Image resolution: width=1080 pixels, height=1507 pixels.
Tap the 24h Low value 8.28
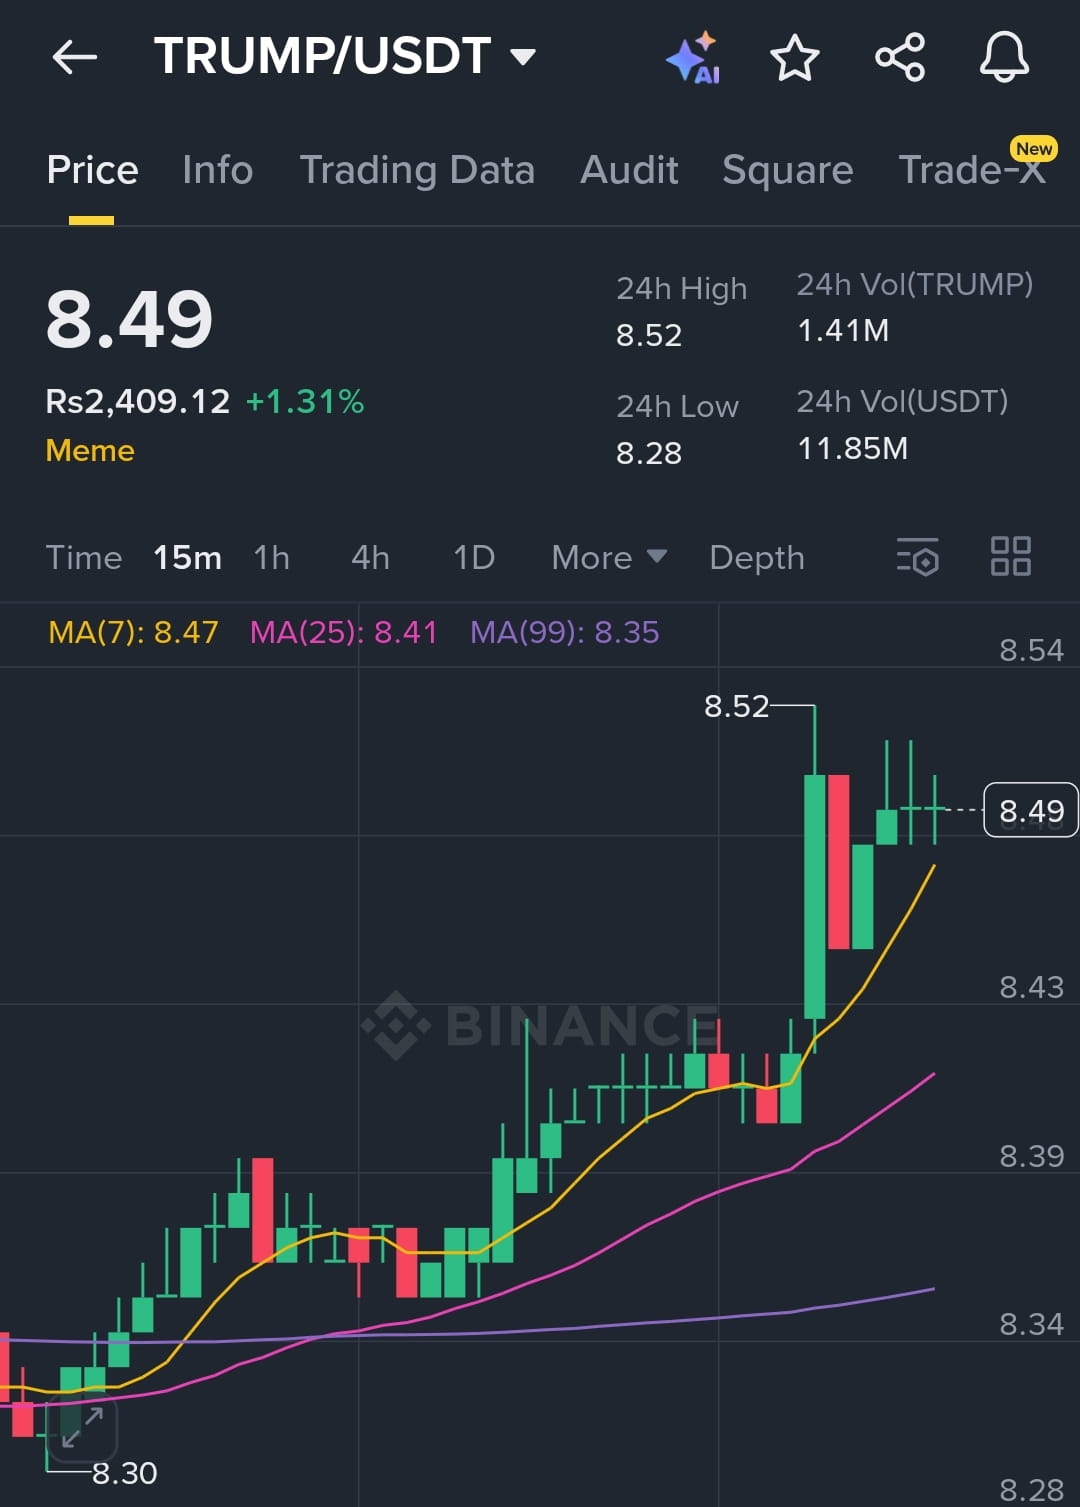click(x=649, y=453)
